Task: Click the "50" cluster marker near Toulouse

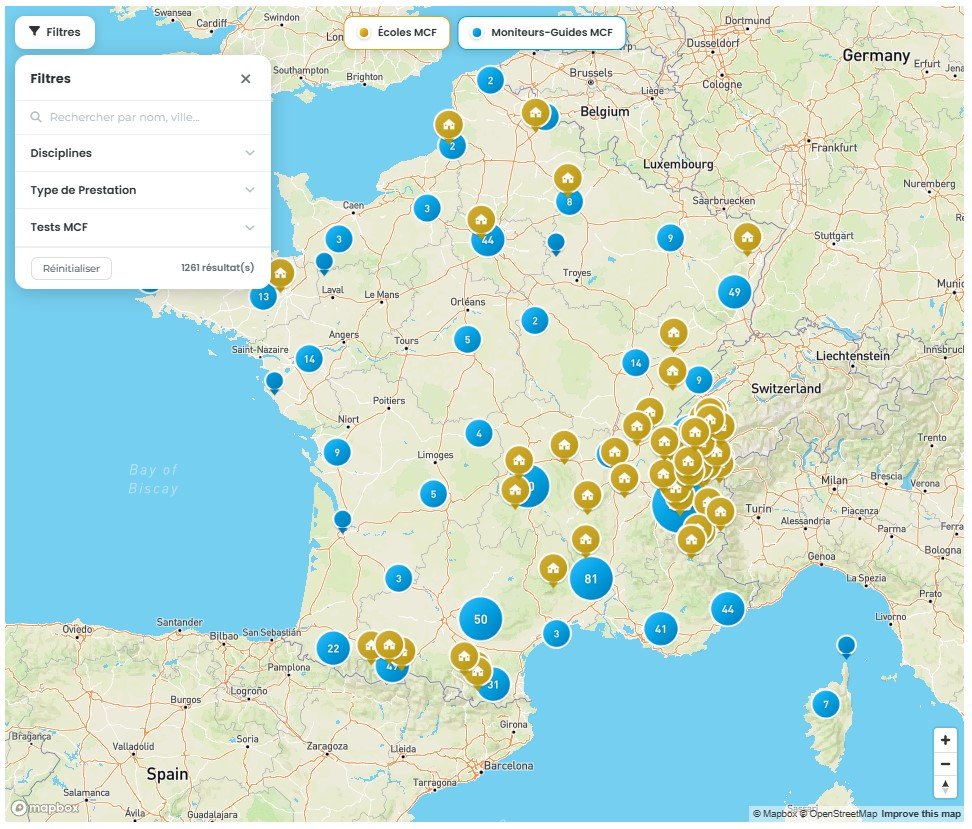Action: [481, 618]
